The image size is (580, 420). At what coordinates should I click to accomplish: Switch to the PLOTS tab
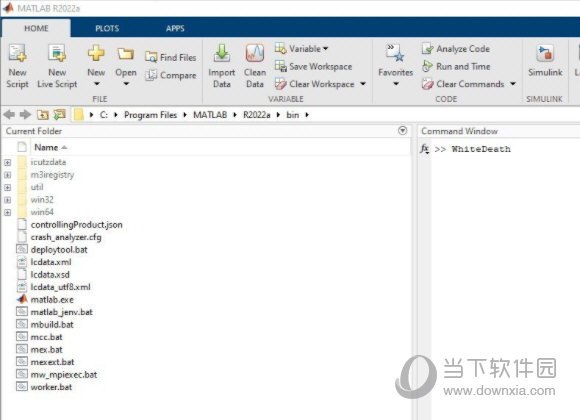click(x=107, y=28)
